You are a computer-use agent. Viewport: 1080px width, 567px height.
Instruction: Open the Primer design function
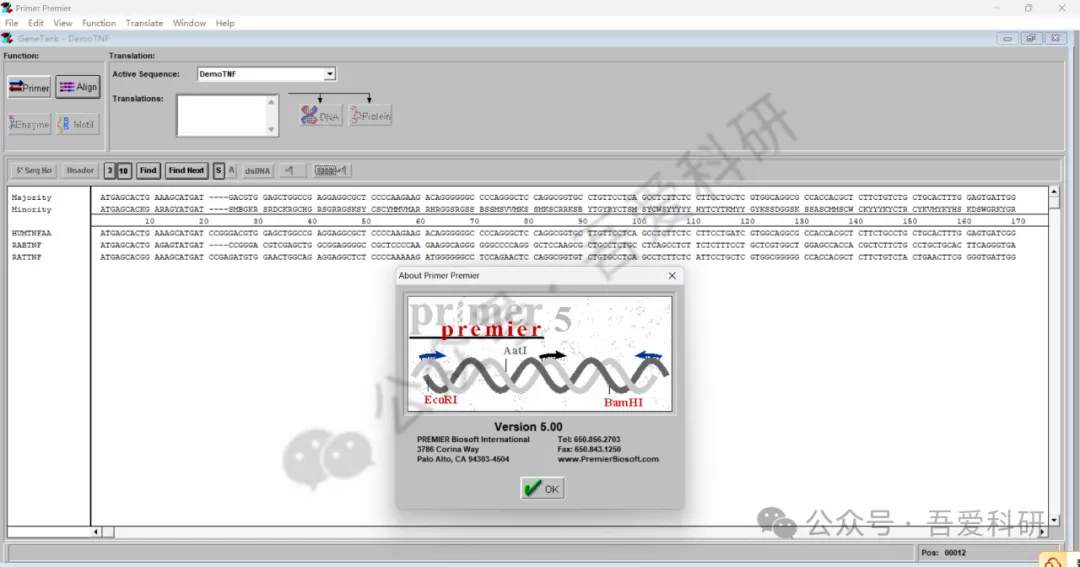click(29, 87)
